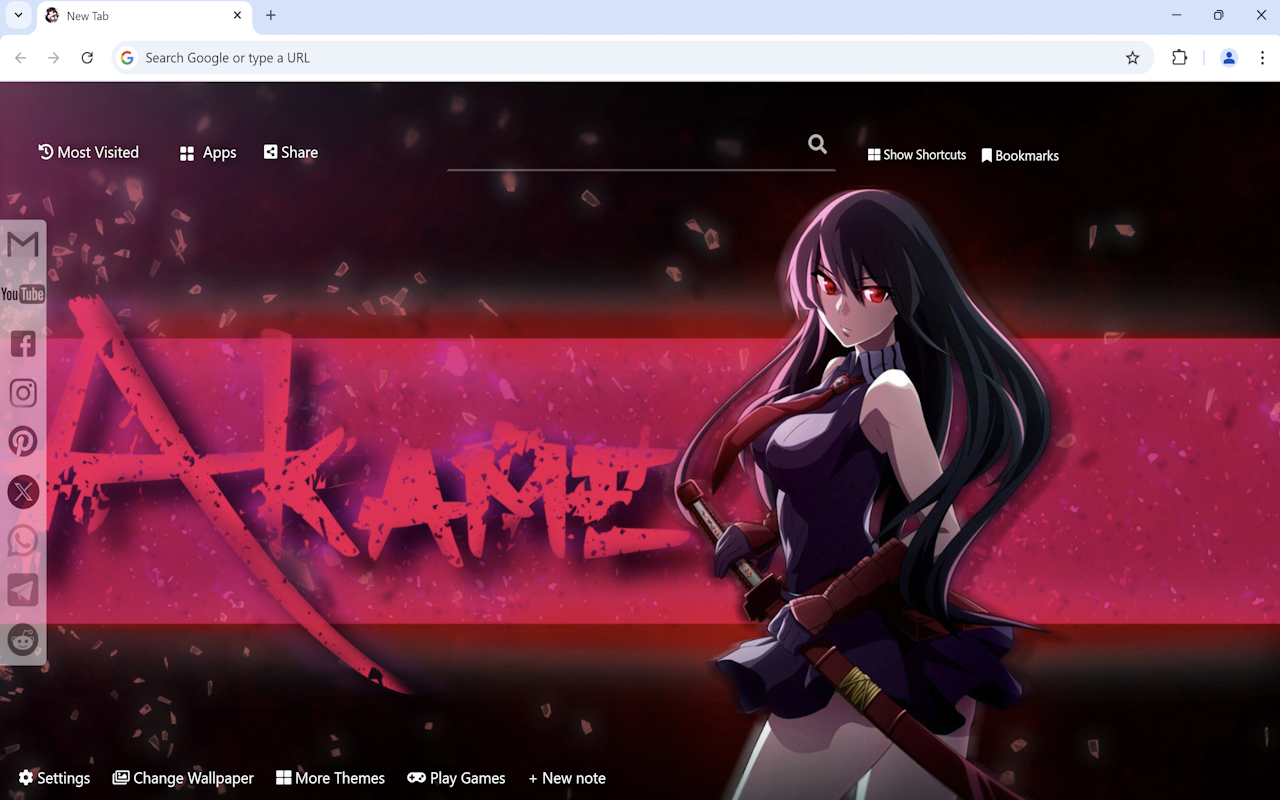Toggle Show Shortcuts
Viewport: 1280px width, 800px height.
916,154
